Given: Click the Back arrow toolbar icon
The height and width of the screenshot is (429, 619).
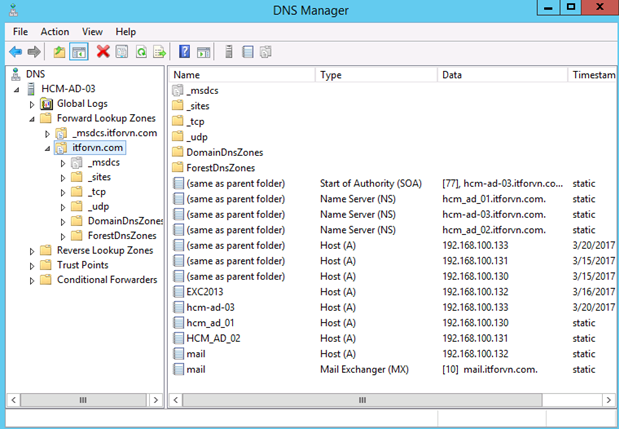Looking at the screenshot, I should (15, 51).
